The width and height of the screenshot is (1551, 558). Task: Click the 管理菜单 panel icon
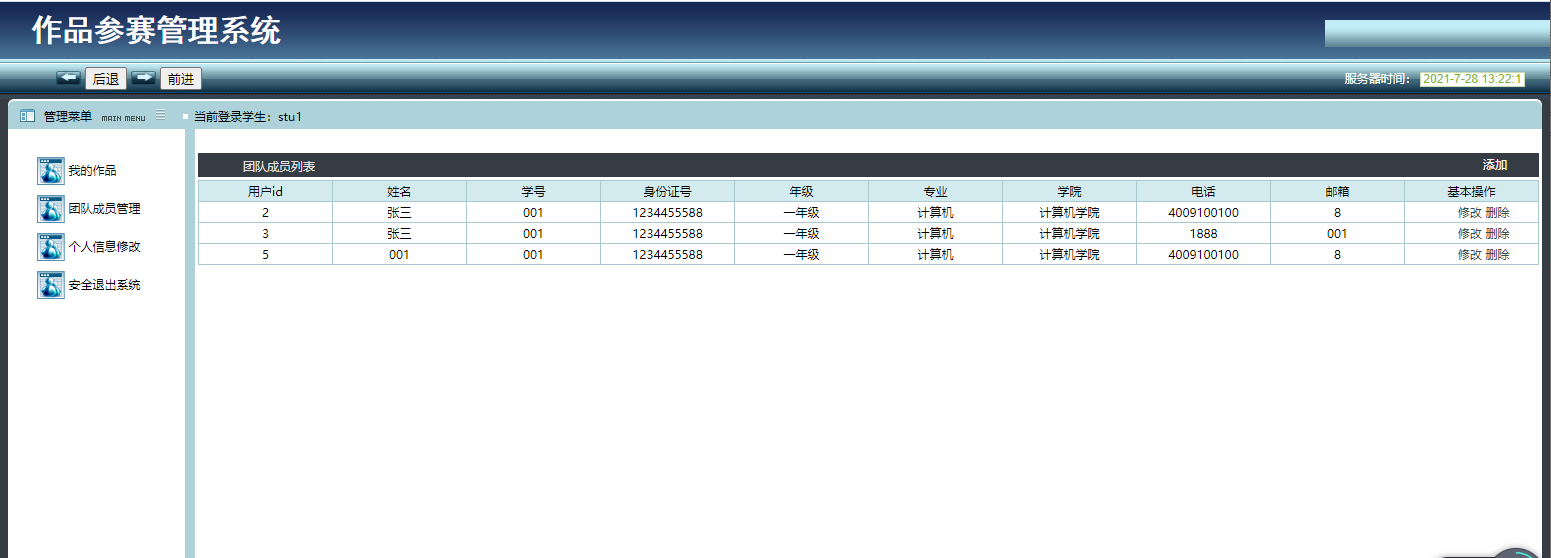coord(27,116)
